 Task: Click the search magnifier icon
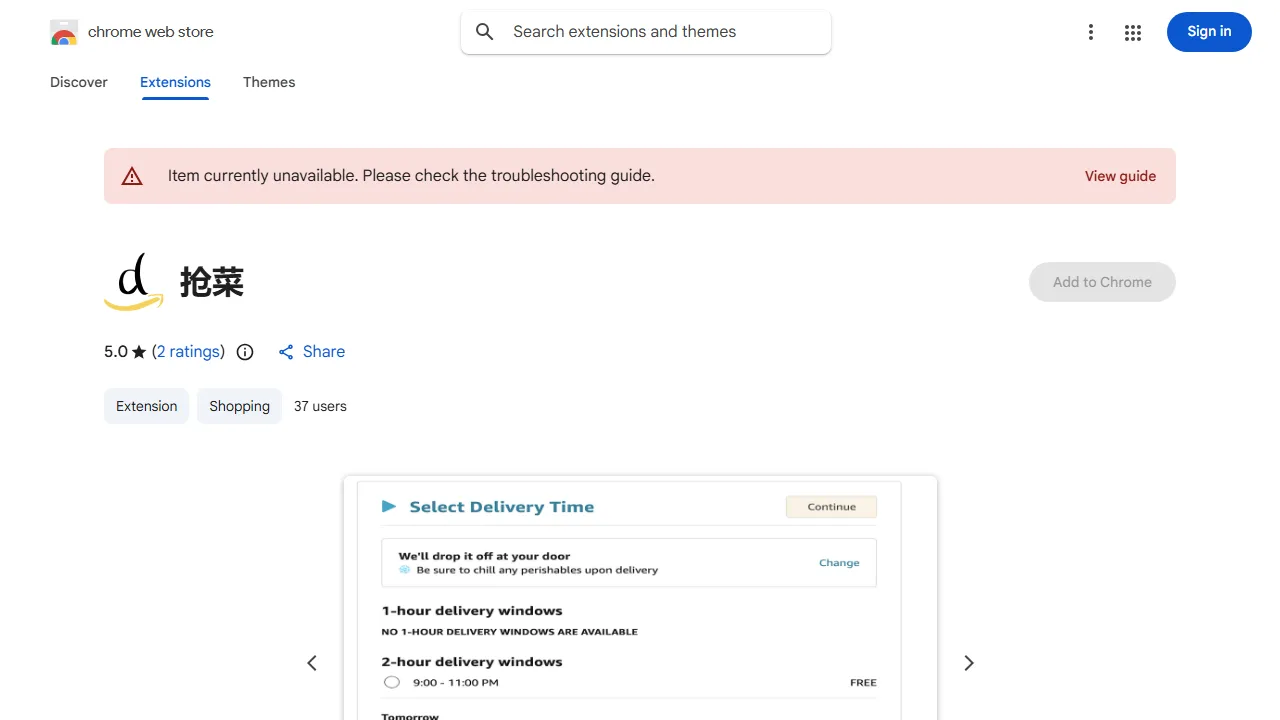[484, 31]
